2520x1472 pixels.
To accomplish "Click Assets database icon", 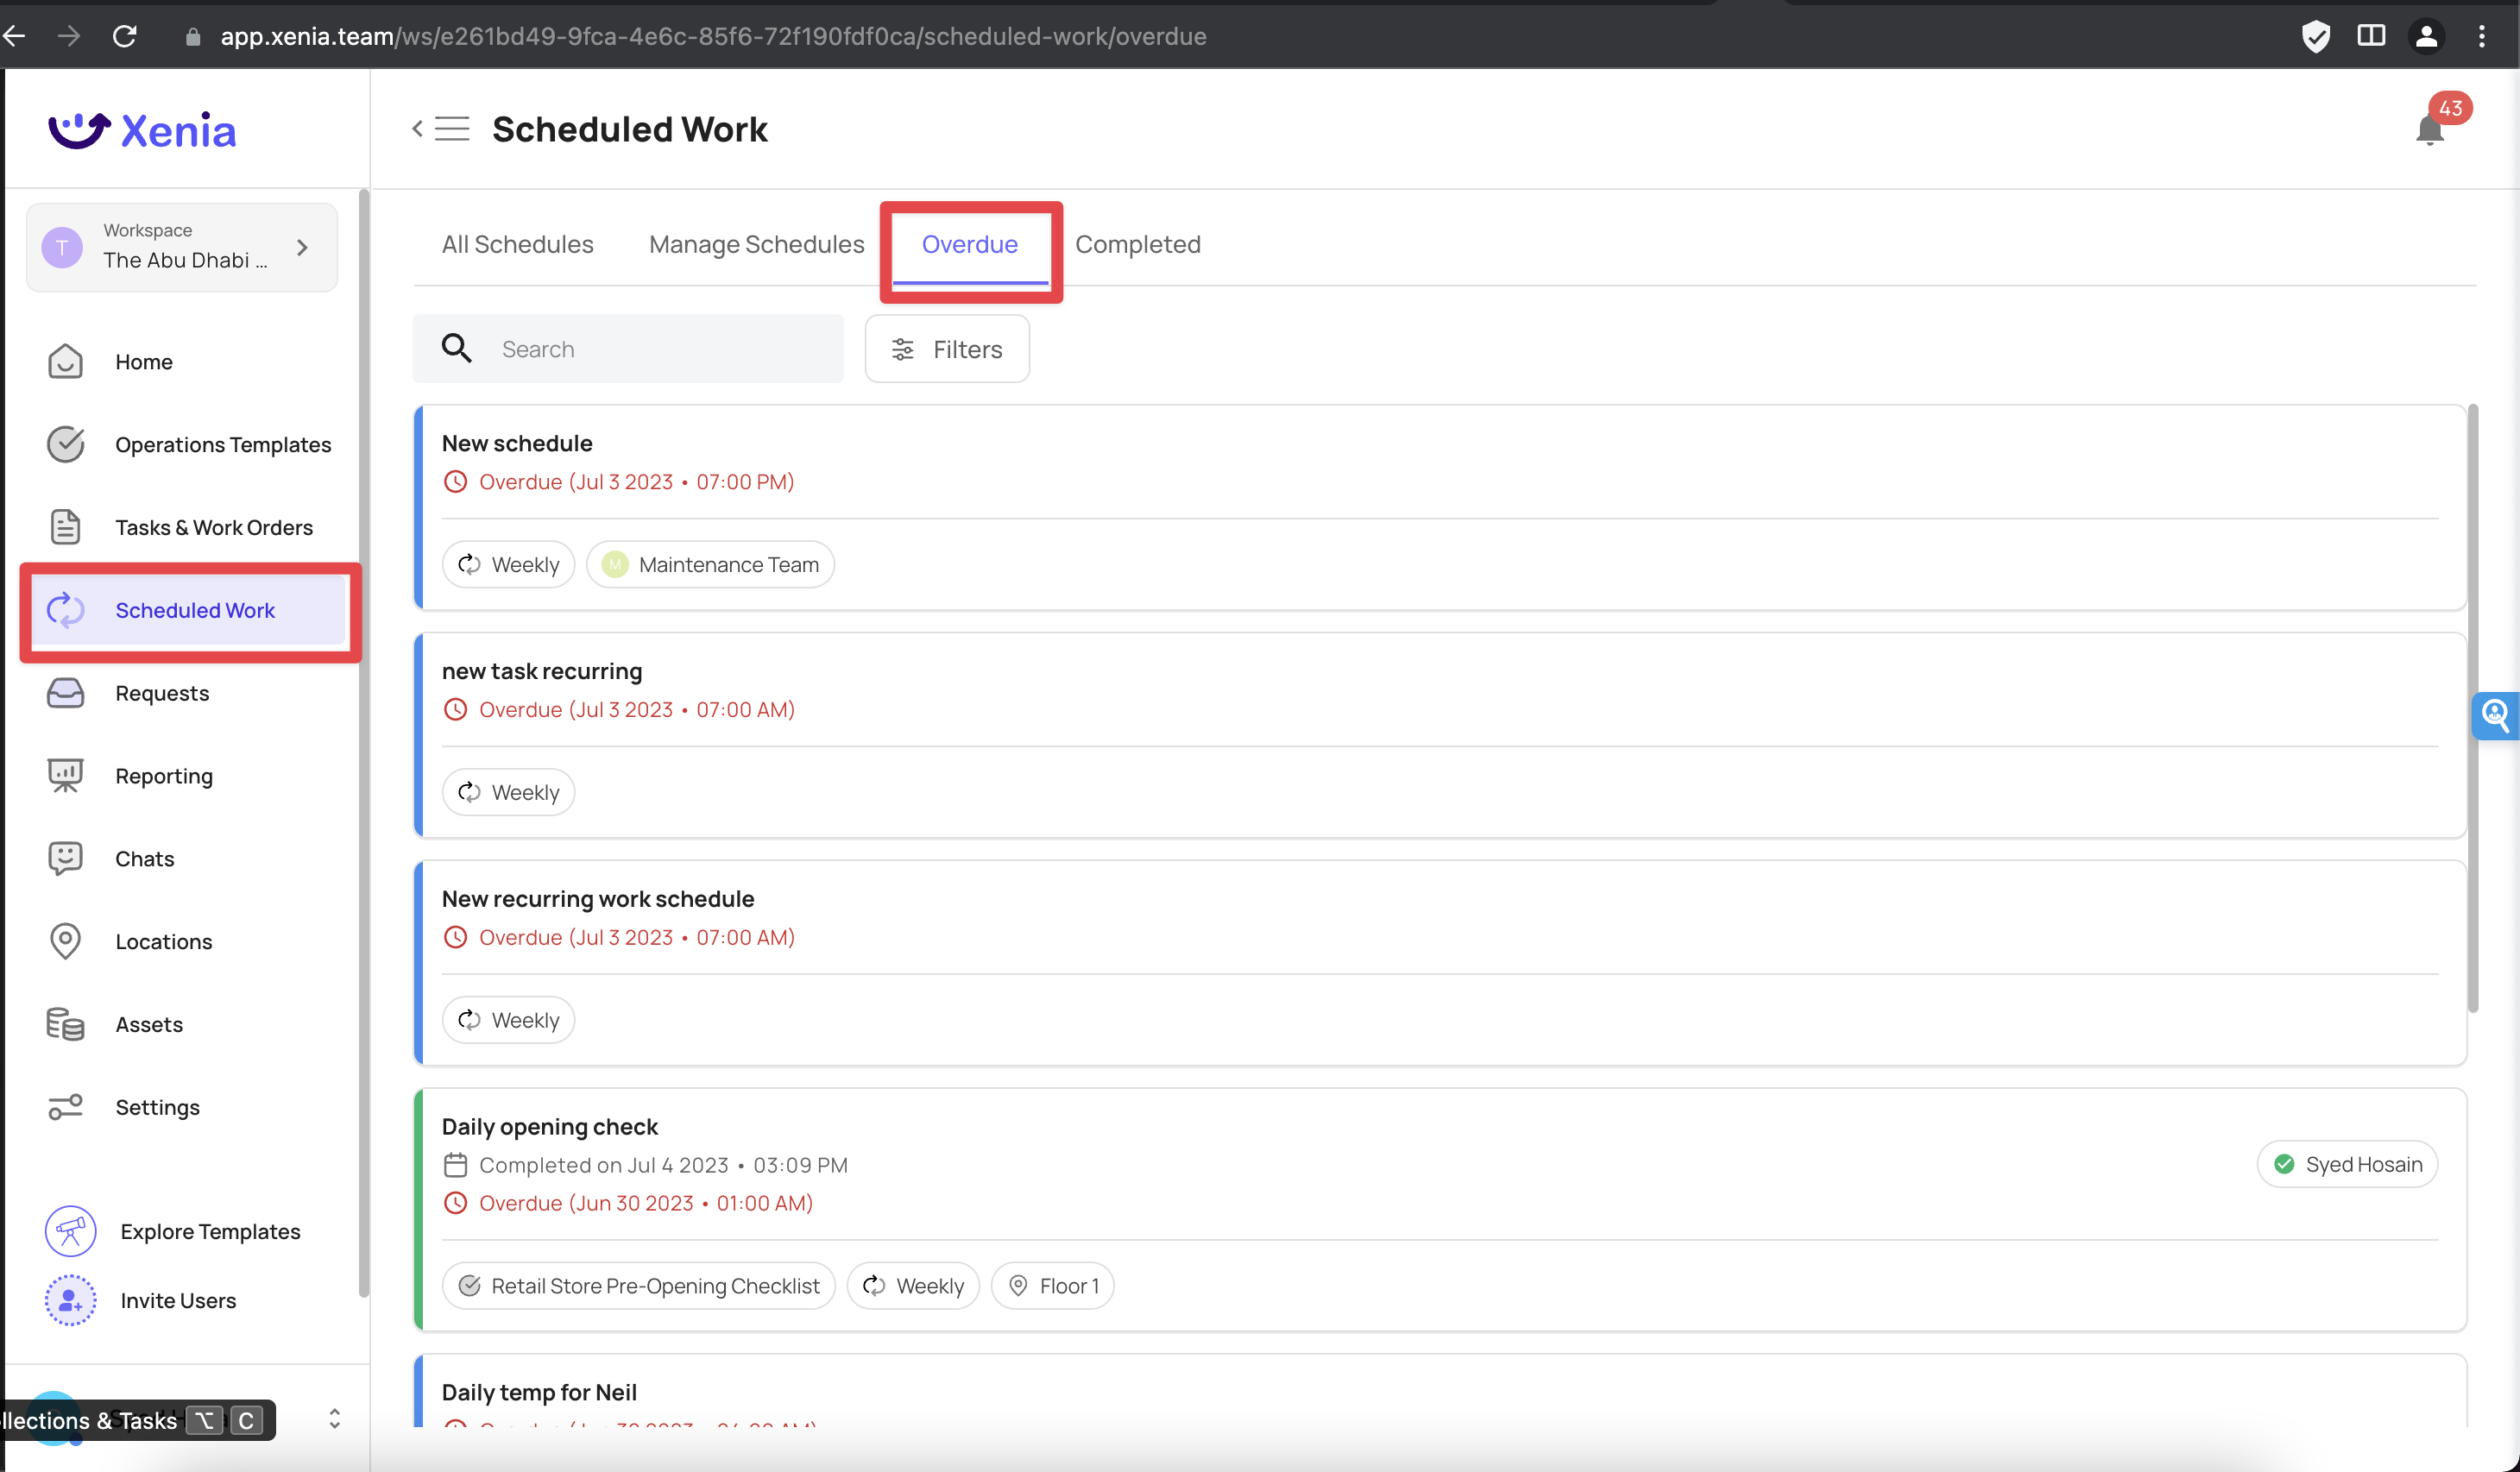I will click(x=65, y=1024).
